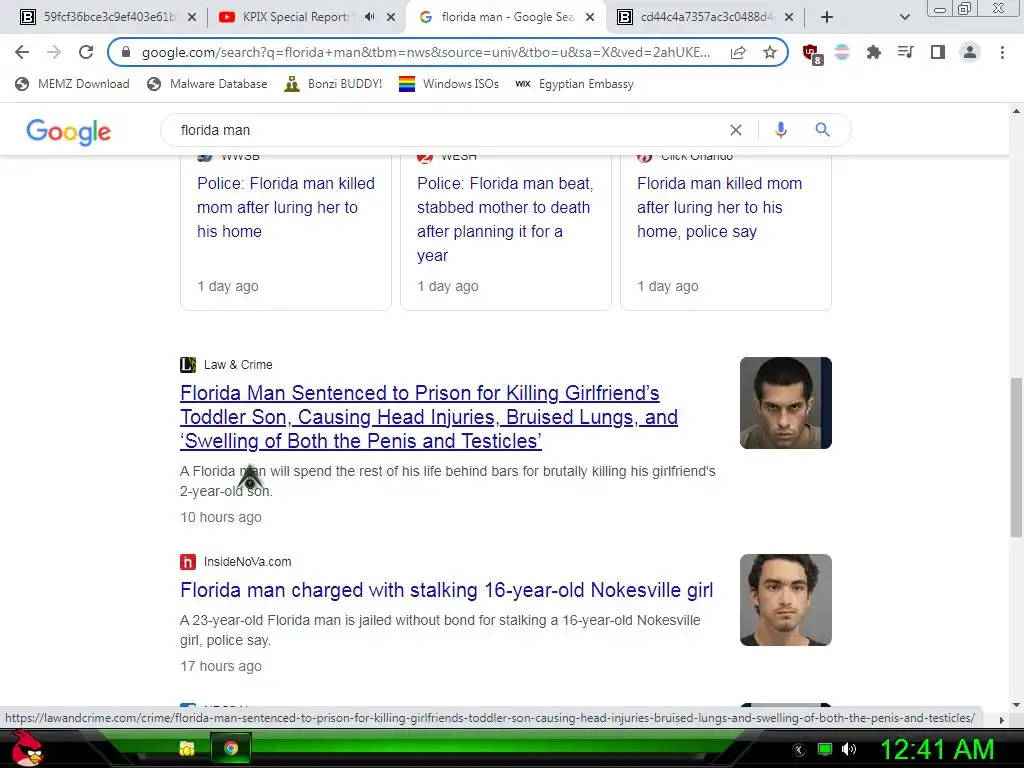The image size is (1024, 768).
Task: Clear the search query with X
Action: click(x=735, y=130)
